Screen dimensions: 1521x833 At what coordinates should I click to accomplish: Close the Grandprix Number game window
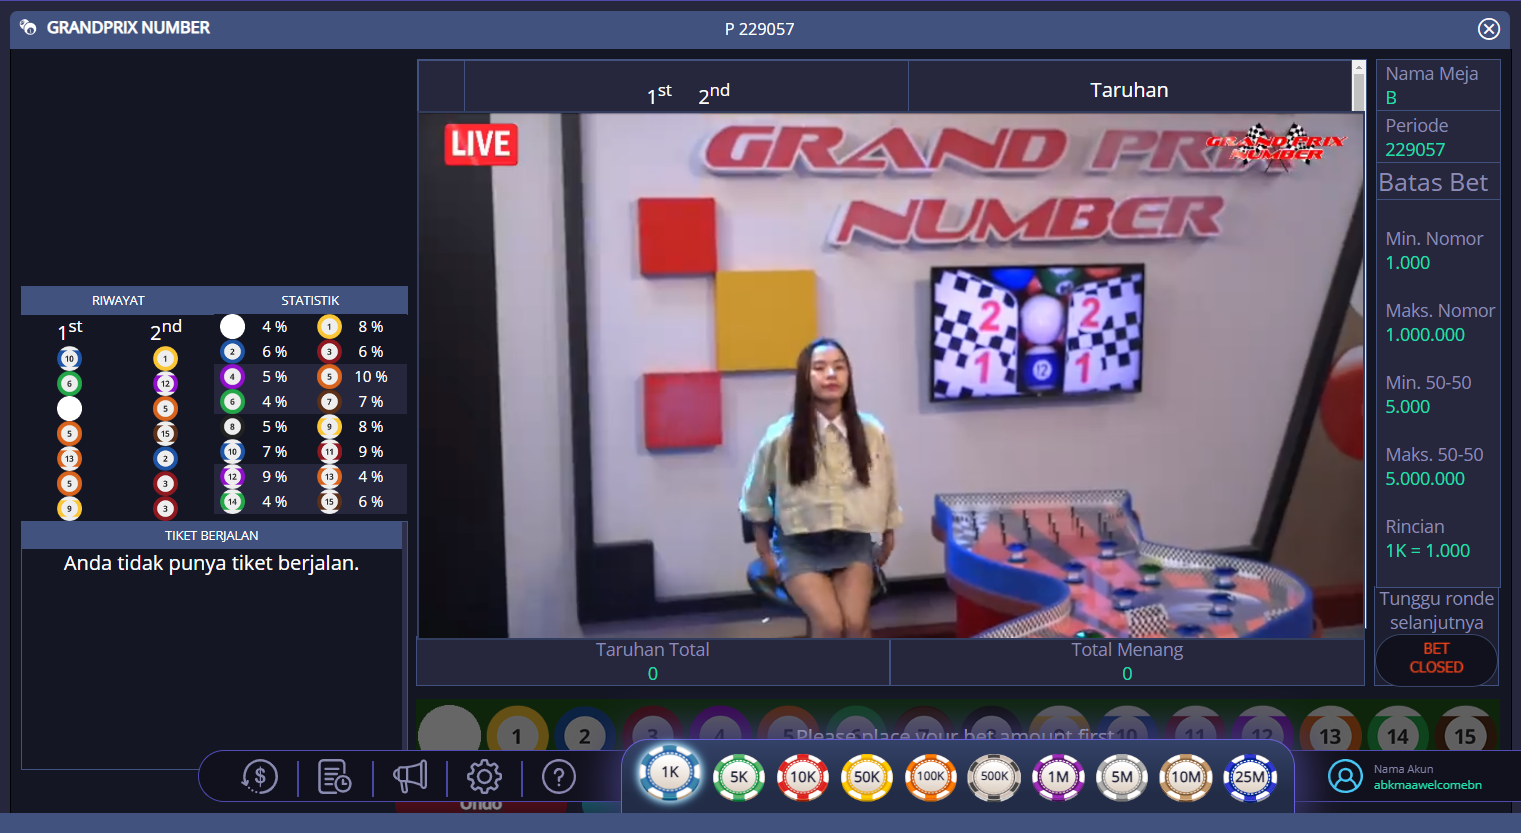click(x=1489, y=29)
